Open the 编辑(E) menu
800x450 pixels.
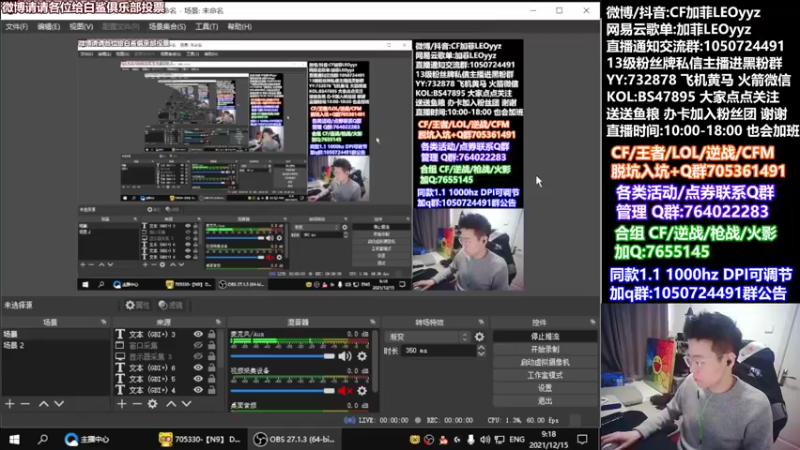click(48, 27)
